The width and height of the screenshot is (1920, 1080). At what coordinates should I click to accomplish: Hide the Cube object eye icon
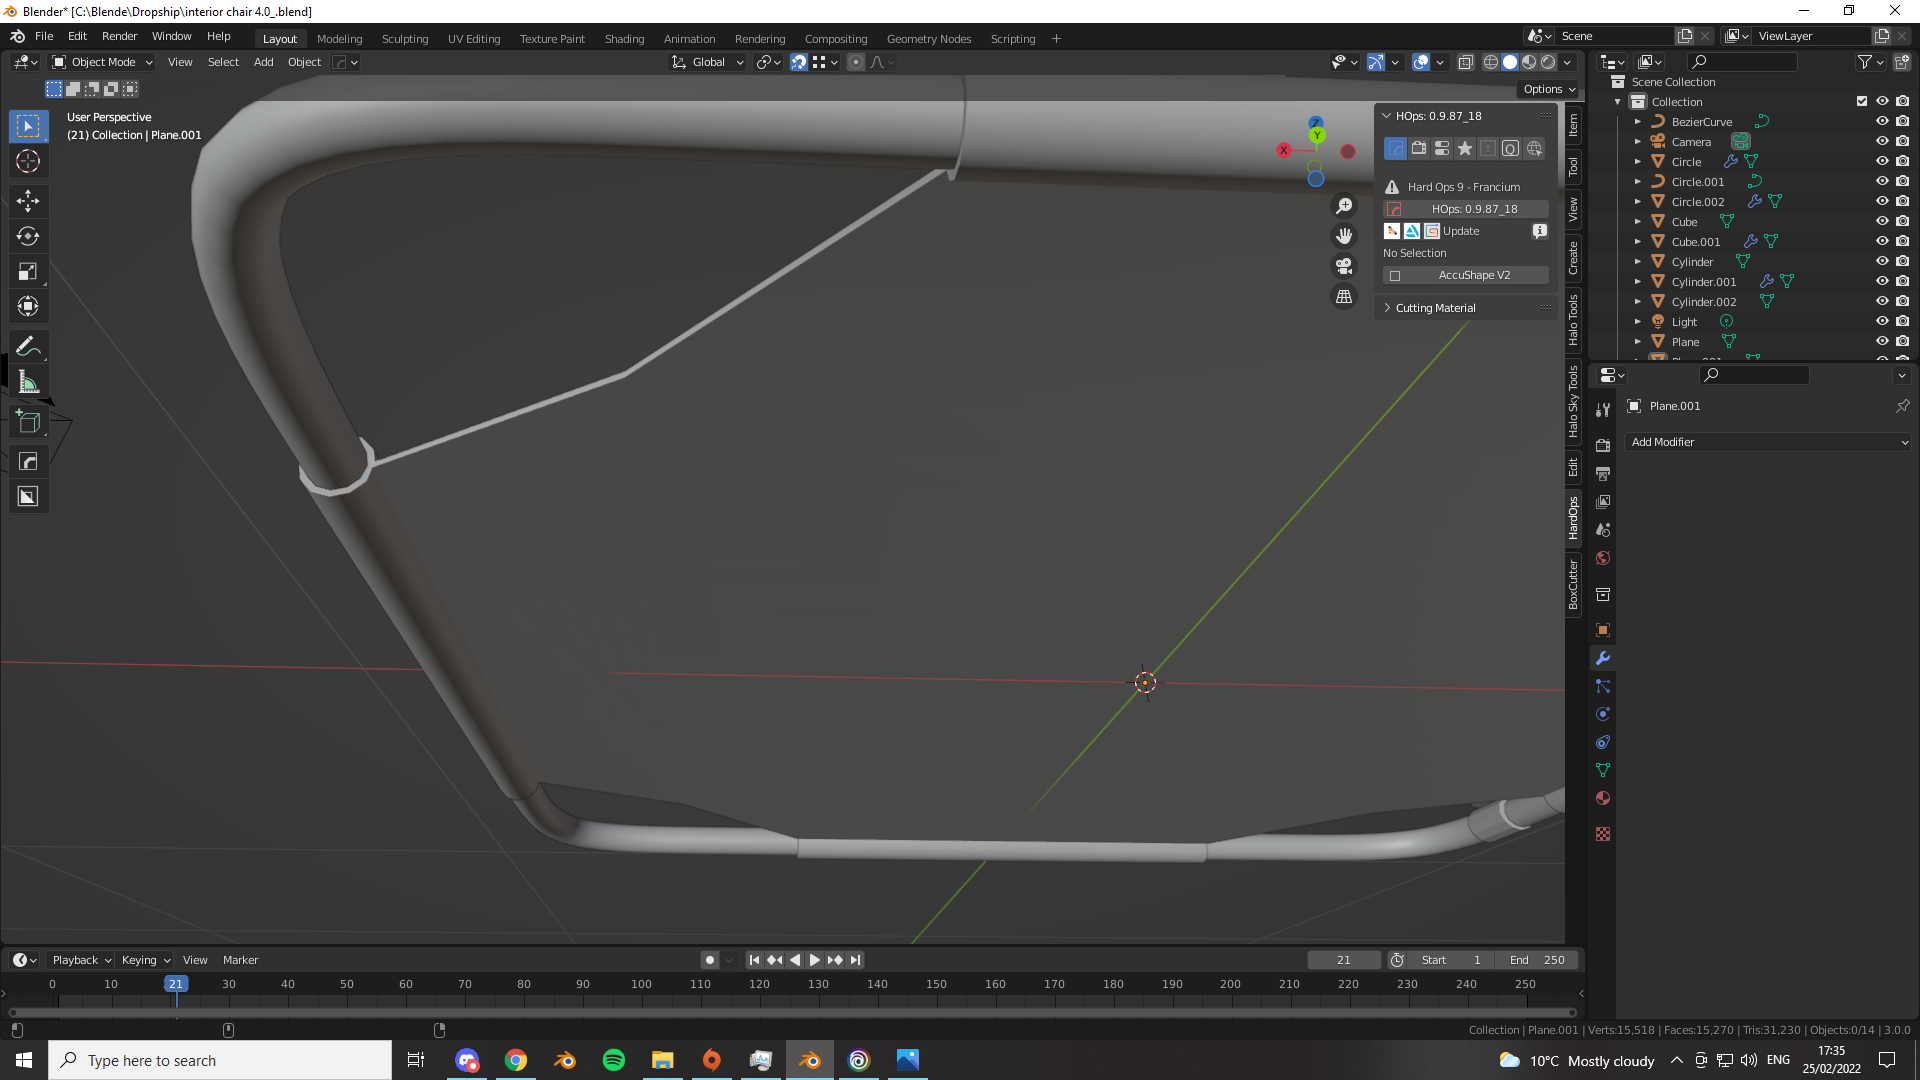[x=1882, y=221]
